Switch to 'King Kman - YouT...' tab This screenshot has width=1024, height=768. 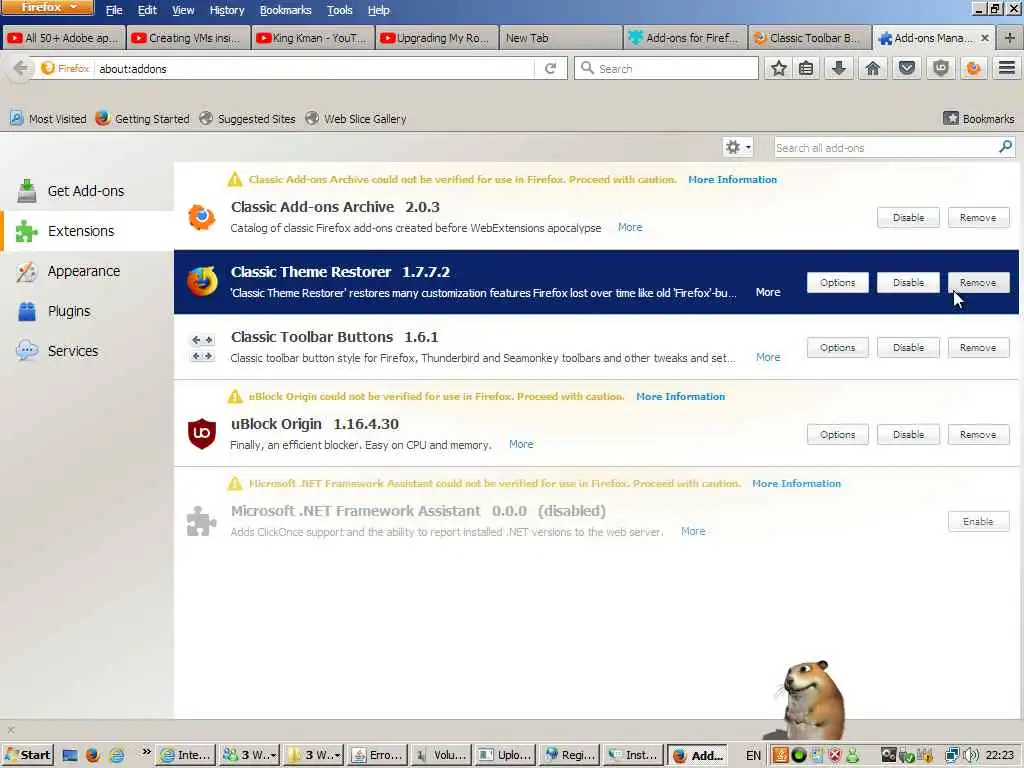click(x=312, y=38)
